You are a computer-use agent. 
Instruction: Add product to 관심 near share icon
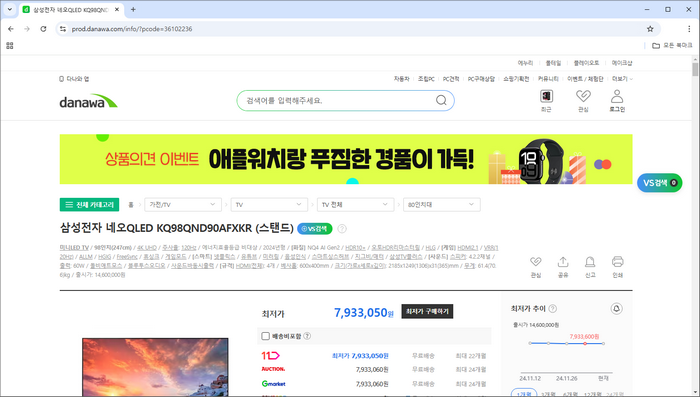[x=536, y=267]
